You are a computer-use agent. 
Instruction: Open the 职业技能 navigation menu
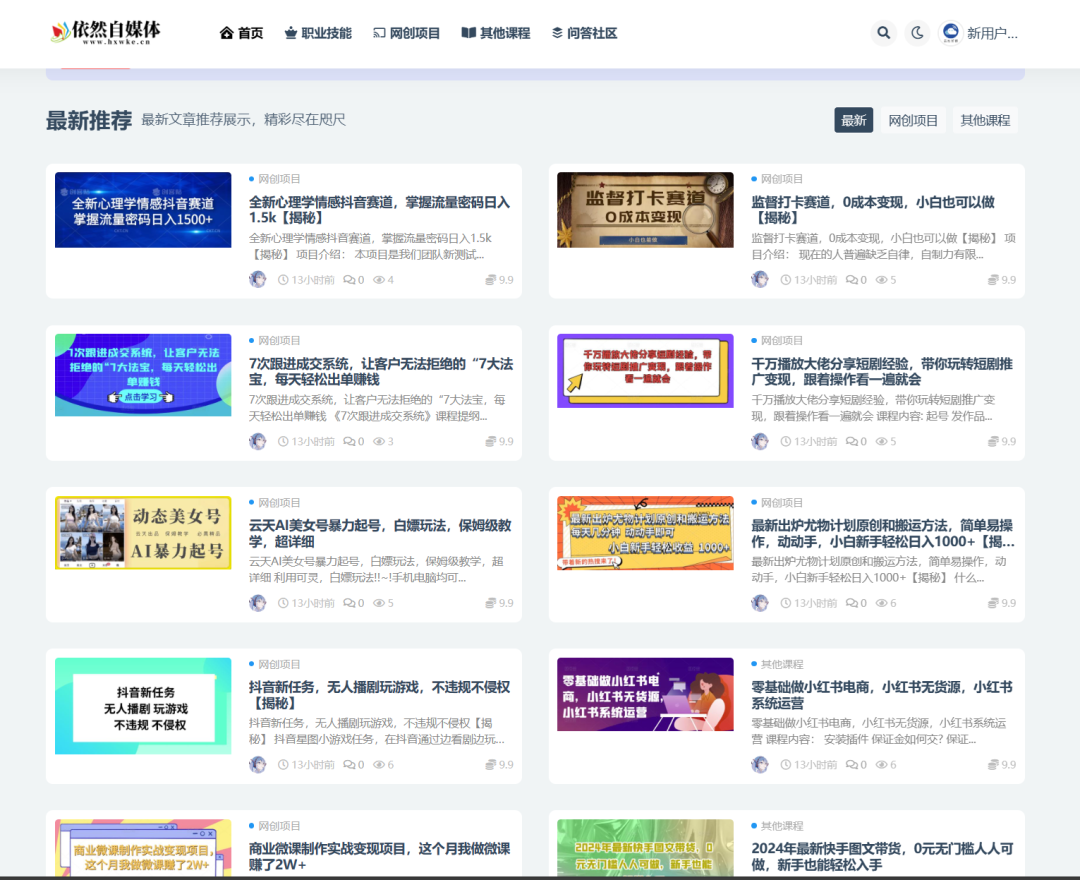coord(318,33)
